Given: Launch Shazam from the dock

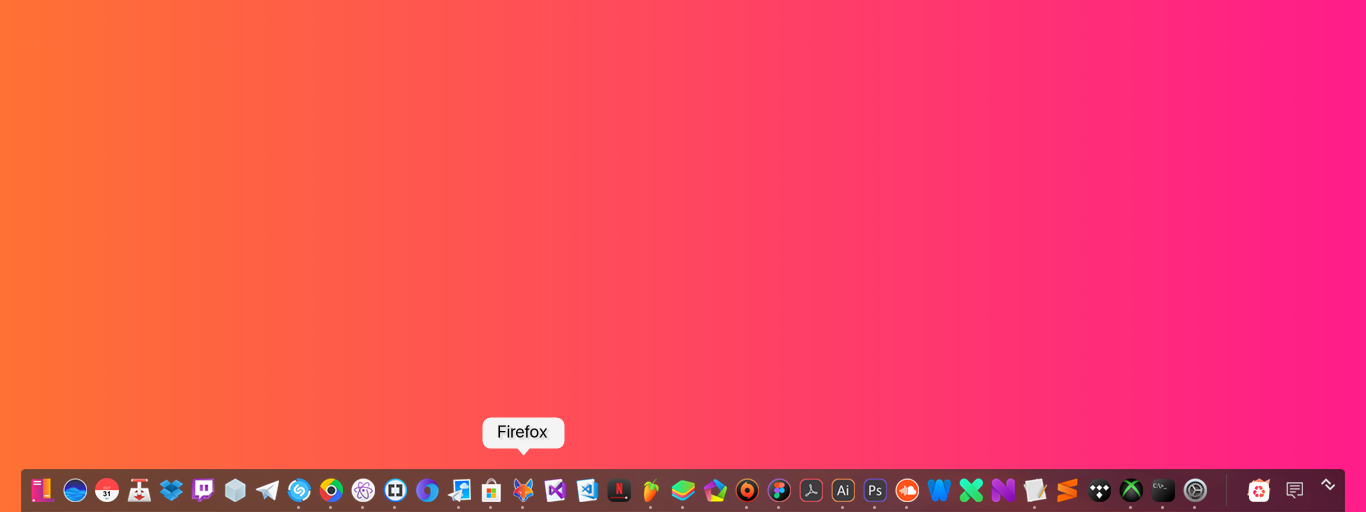Looking at the screenshot, I should click(299, 490).
